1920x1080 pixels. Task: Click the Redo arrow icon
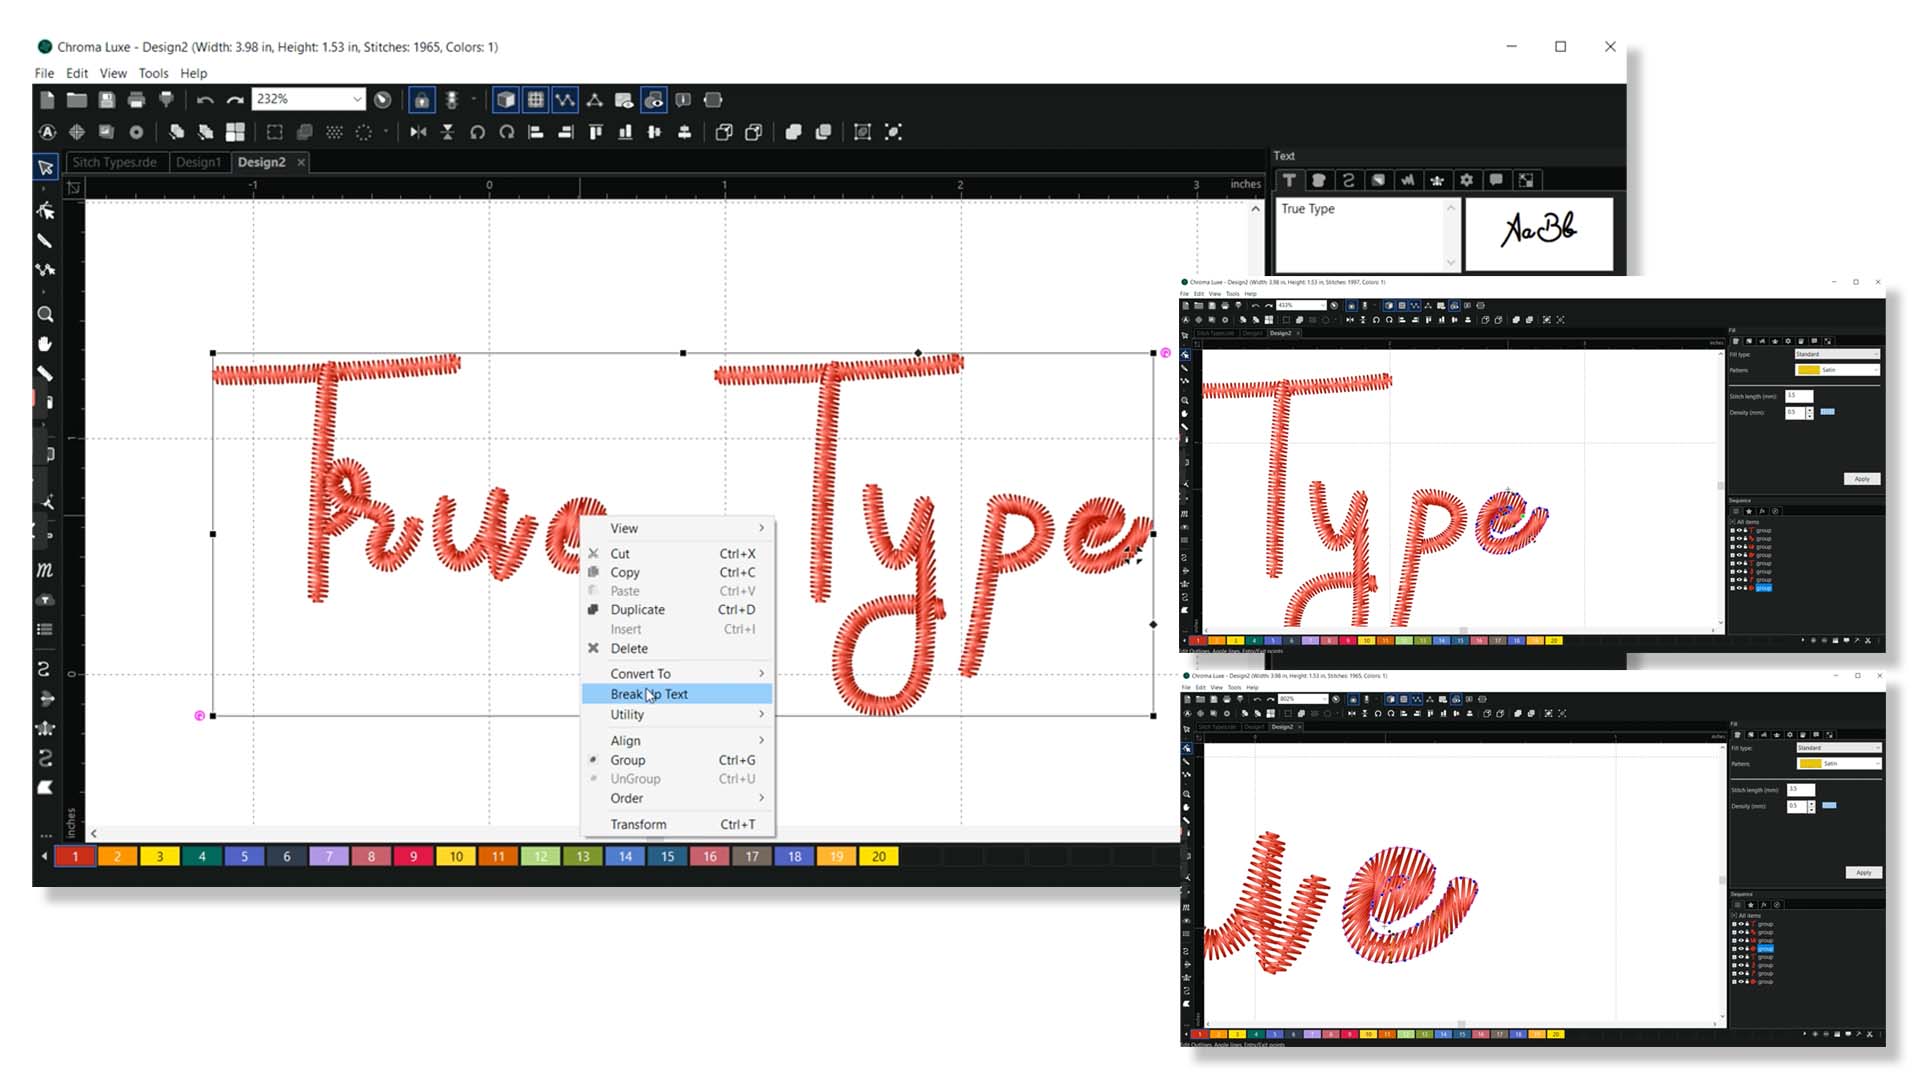(233, 99)
